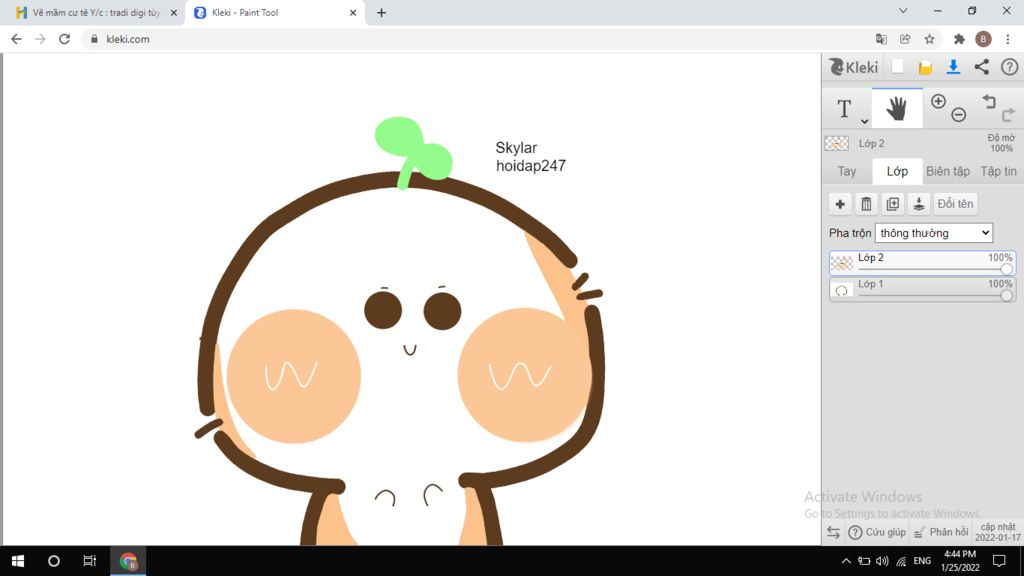
Task: Zoom in with the plus magnifier
Action: point(938,101)
